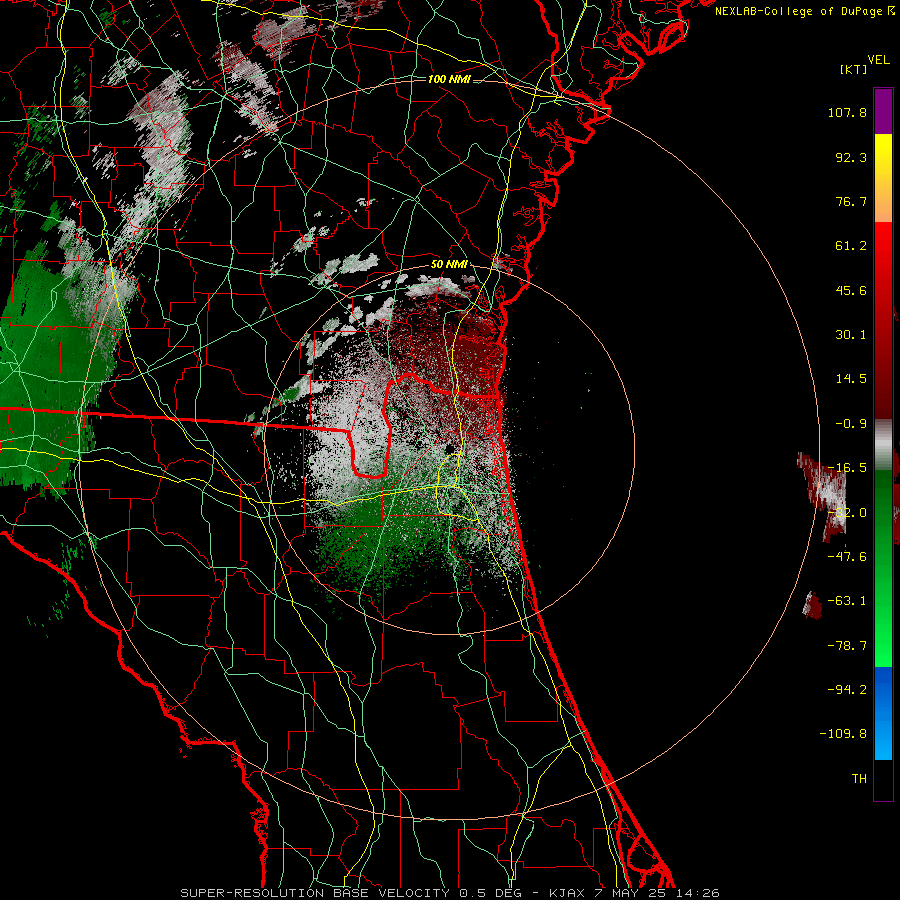Click the -16.5 scale value
900x900 pixels.
pos(847,468)
